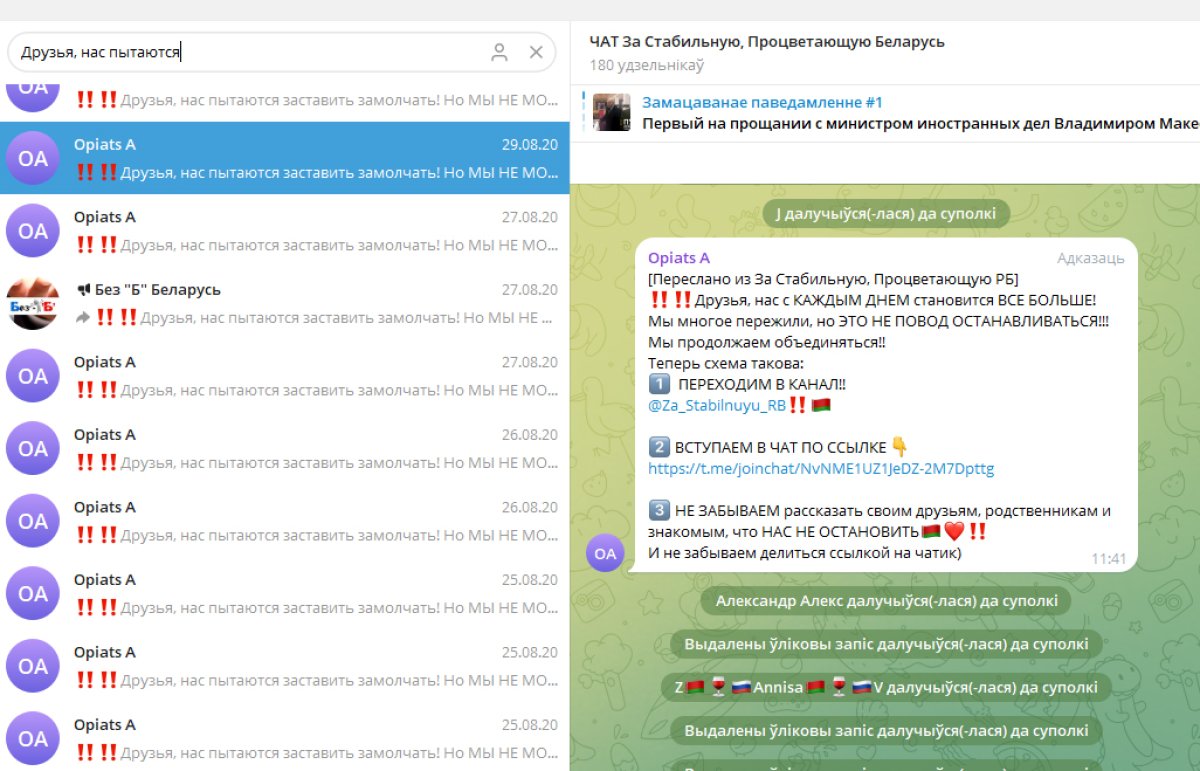Screen dimensions: 1200x771
Task: Open the chat info from the title "ЧАТ За Стабильную, Процветающую Беларусь"
Action: click(x=767, y=42)
